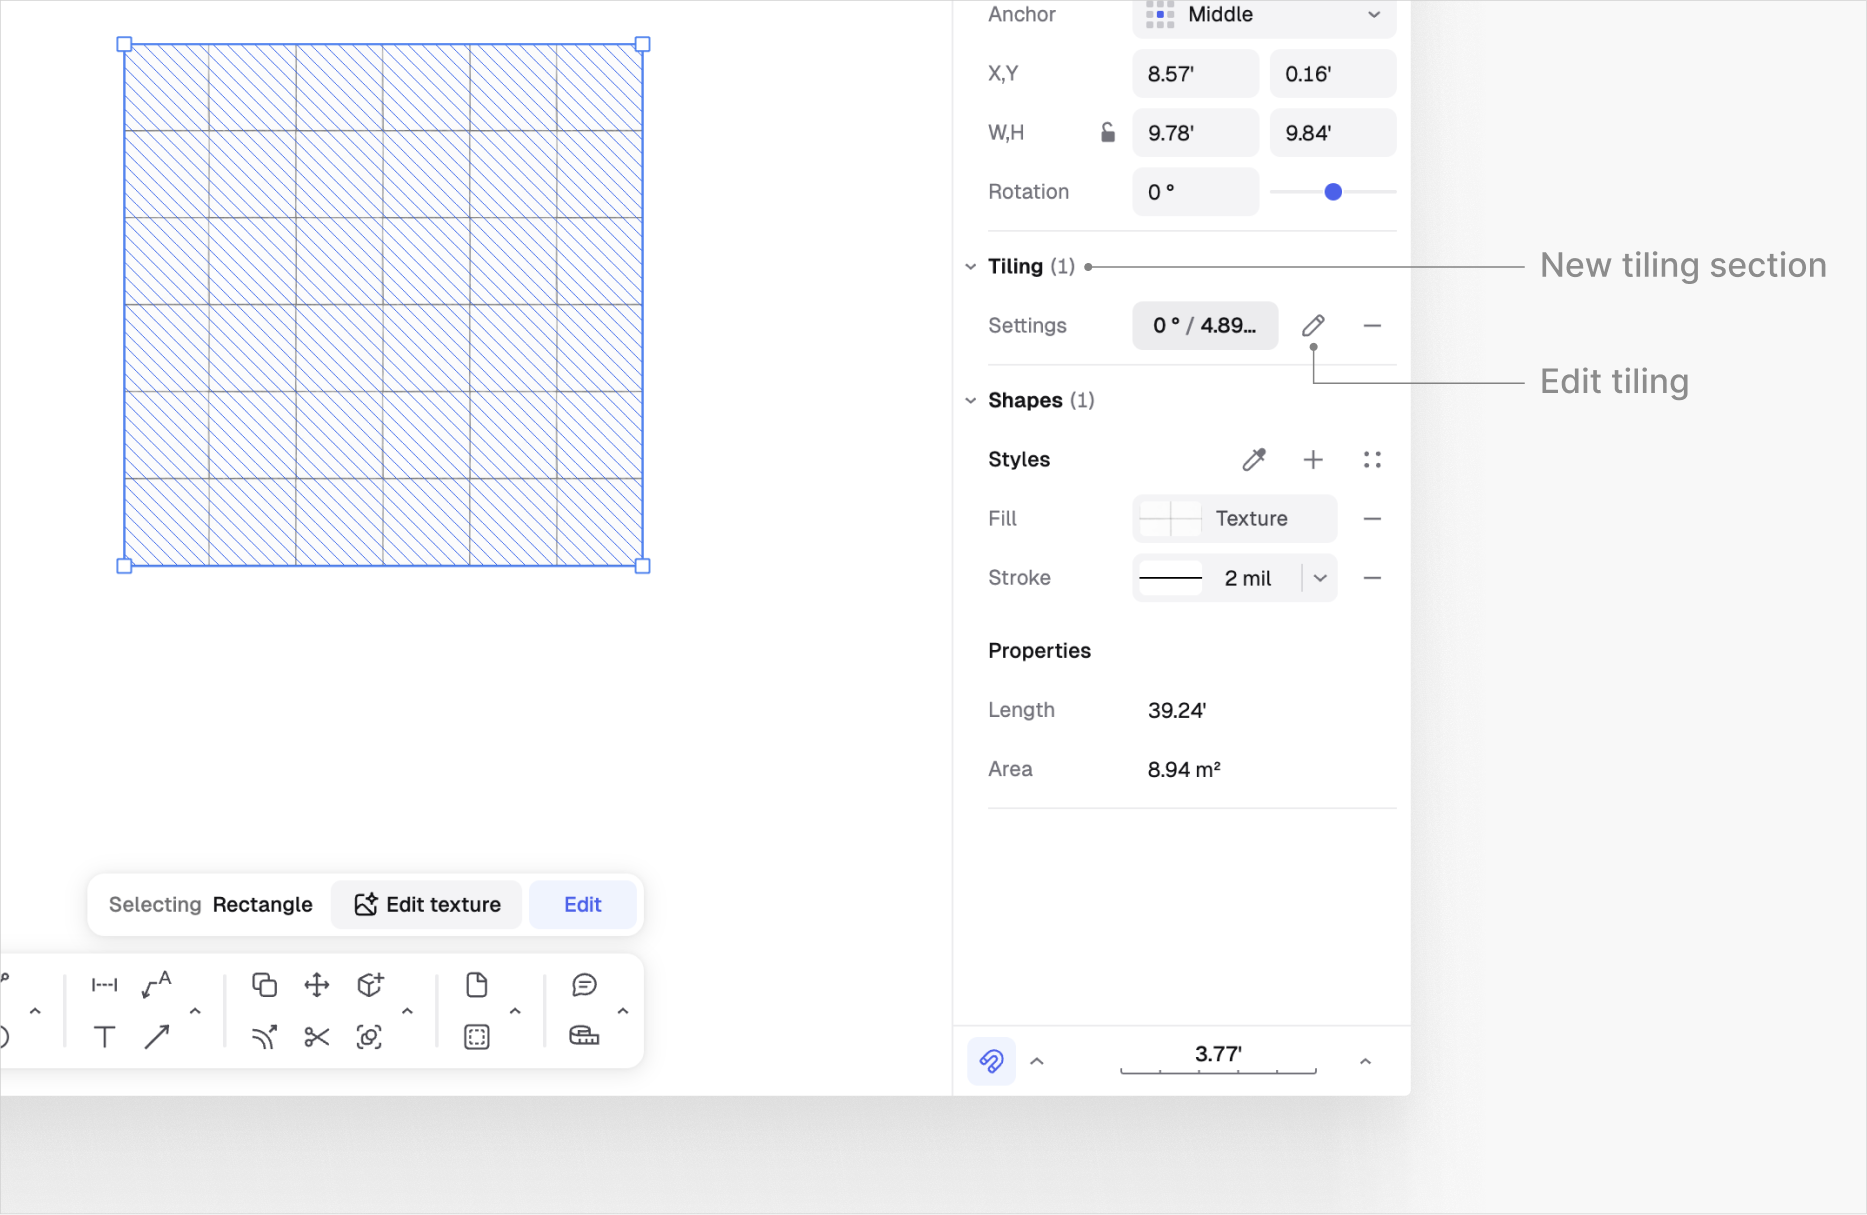
Task: Click the Rotation angle input field
Action: [1195, 192]
